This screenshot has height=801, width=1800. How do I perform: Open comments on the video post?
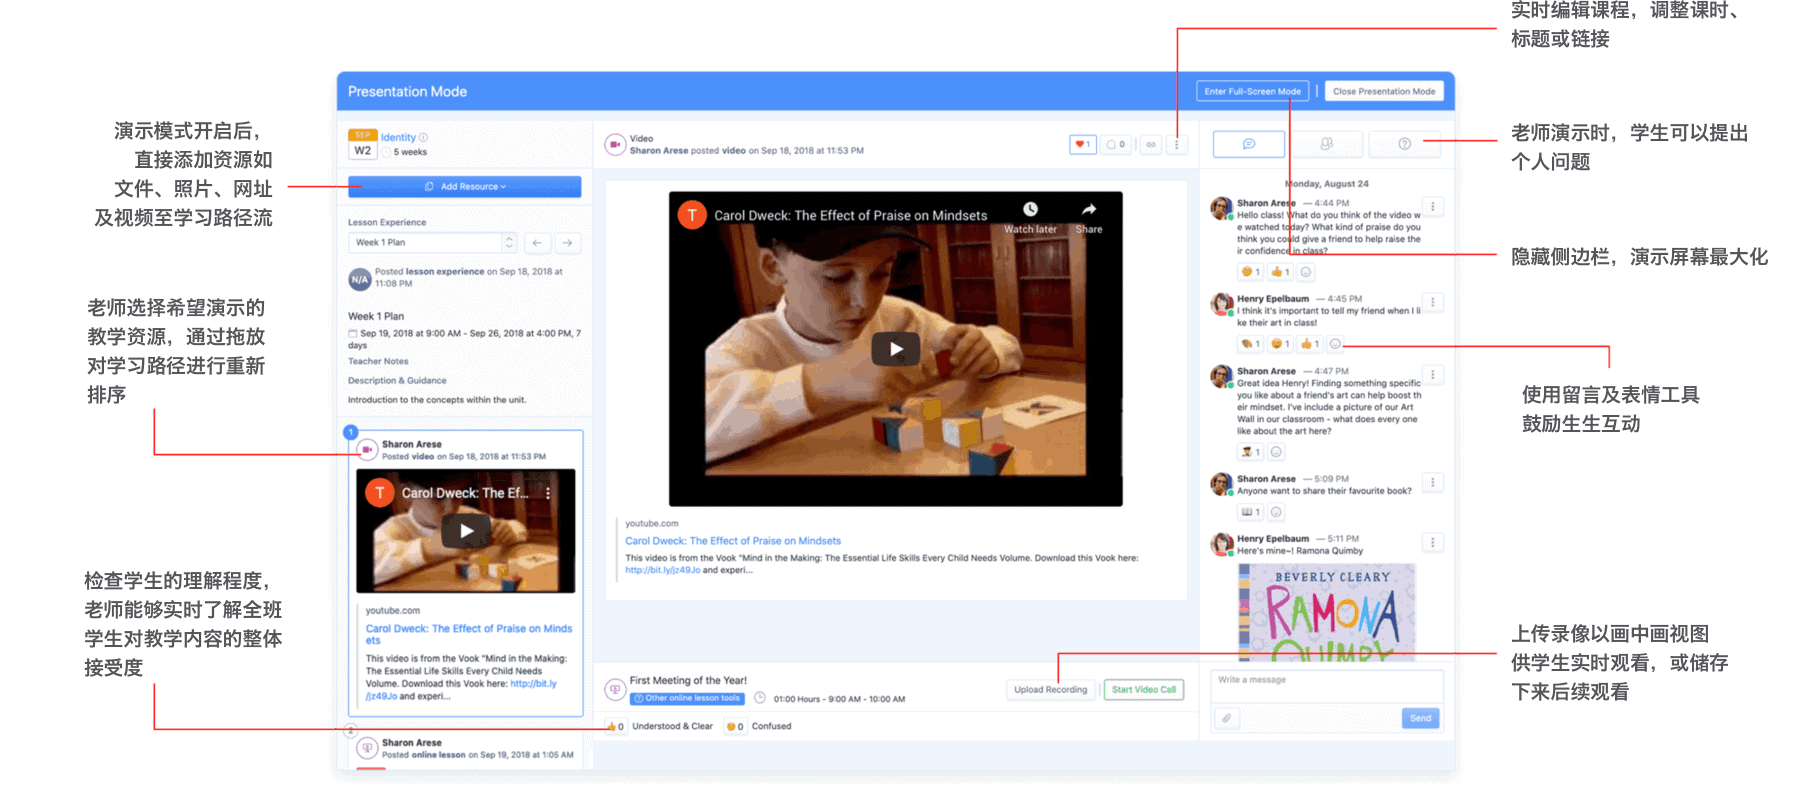coord(1116,145)
